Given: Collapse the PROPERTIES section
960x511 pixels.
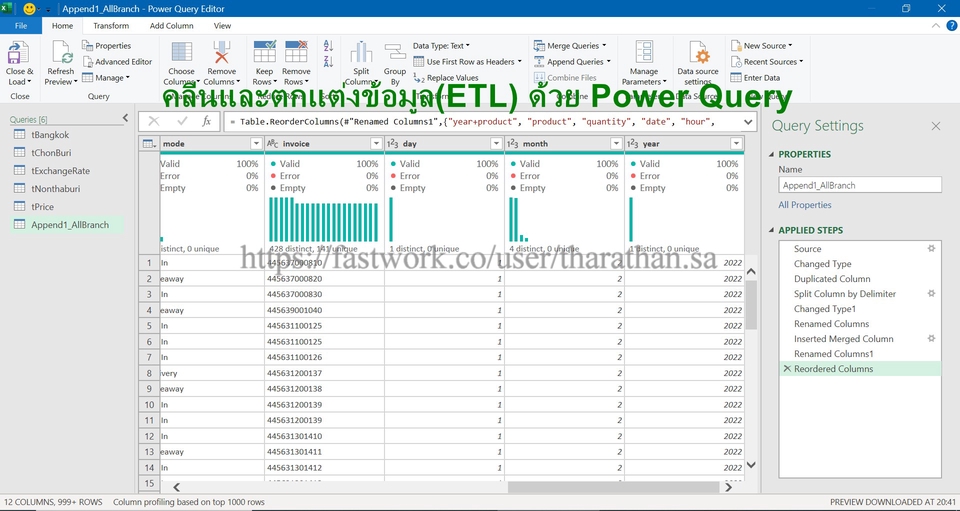Looking at the screenshot, I should pyautogui.click(x=771, y=154).
